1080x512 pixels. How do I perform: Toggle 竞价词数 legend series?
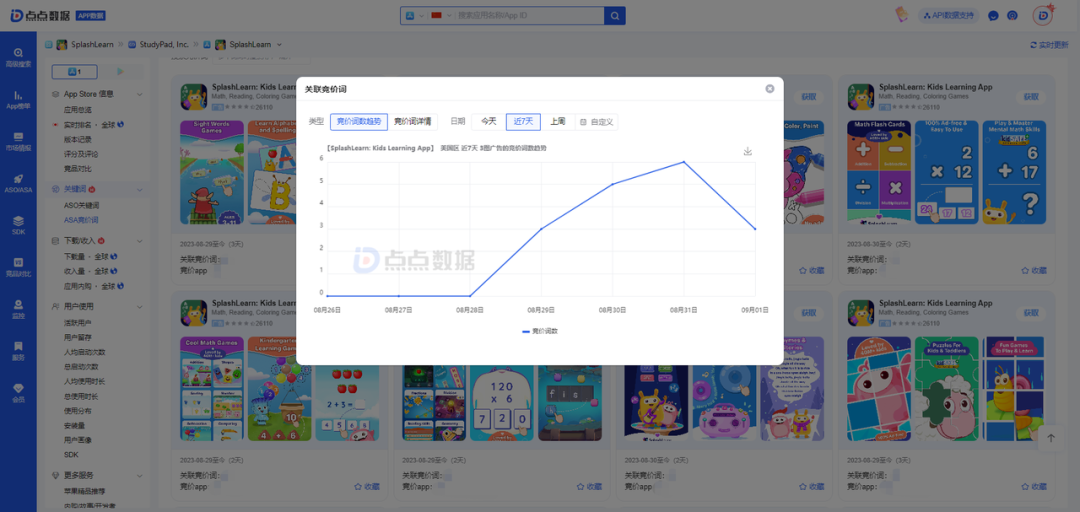pos(540,330)
